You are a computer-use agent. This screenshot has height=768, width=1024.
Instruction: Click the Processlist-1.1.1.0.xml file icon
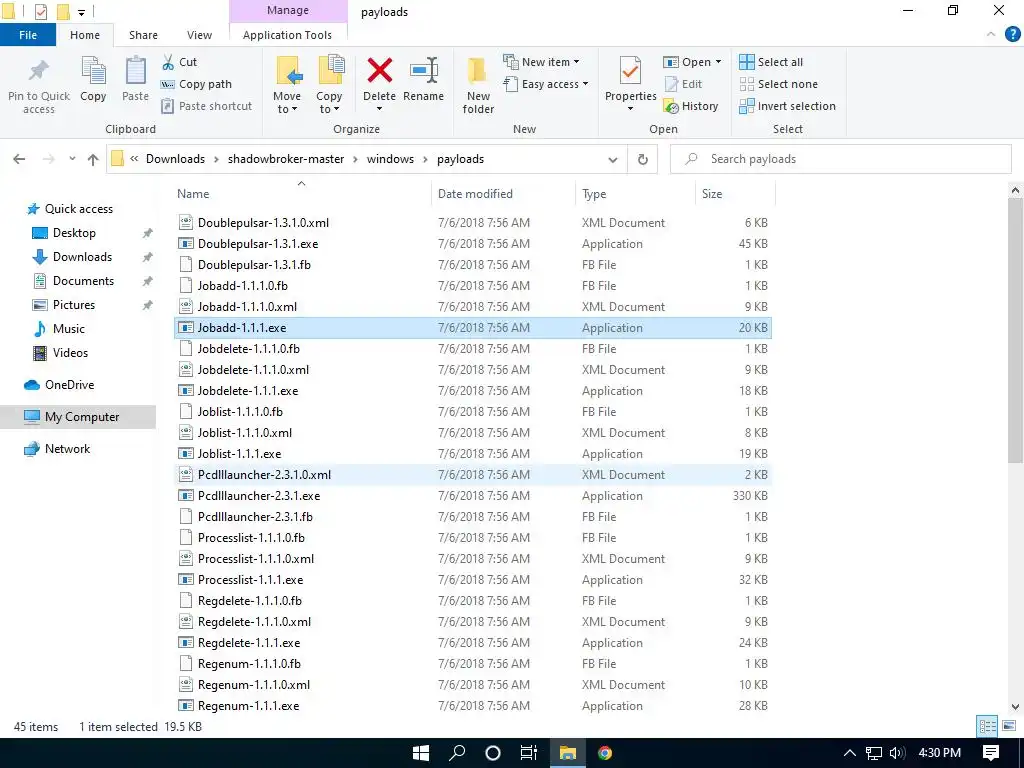point(186,559)
